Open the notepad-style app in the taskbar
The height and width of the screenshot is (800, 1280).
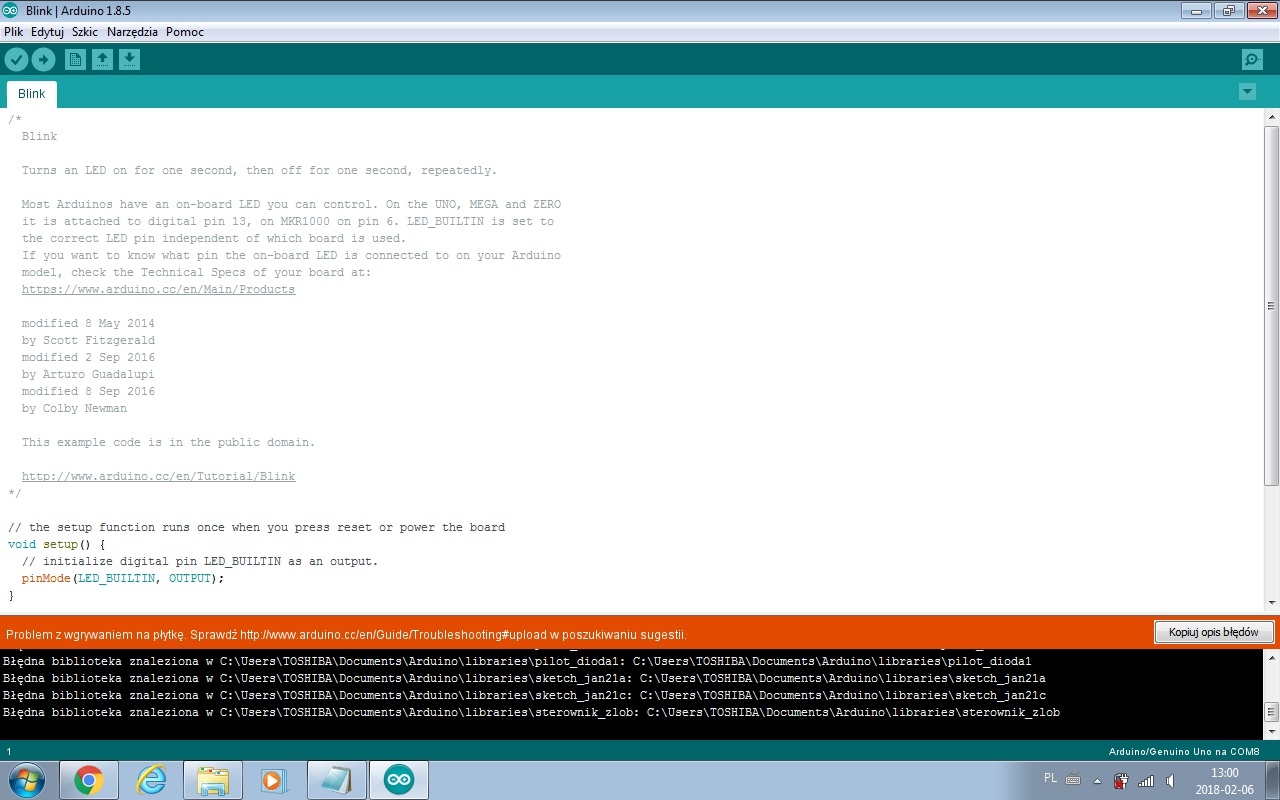[337, 780]
